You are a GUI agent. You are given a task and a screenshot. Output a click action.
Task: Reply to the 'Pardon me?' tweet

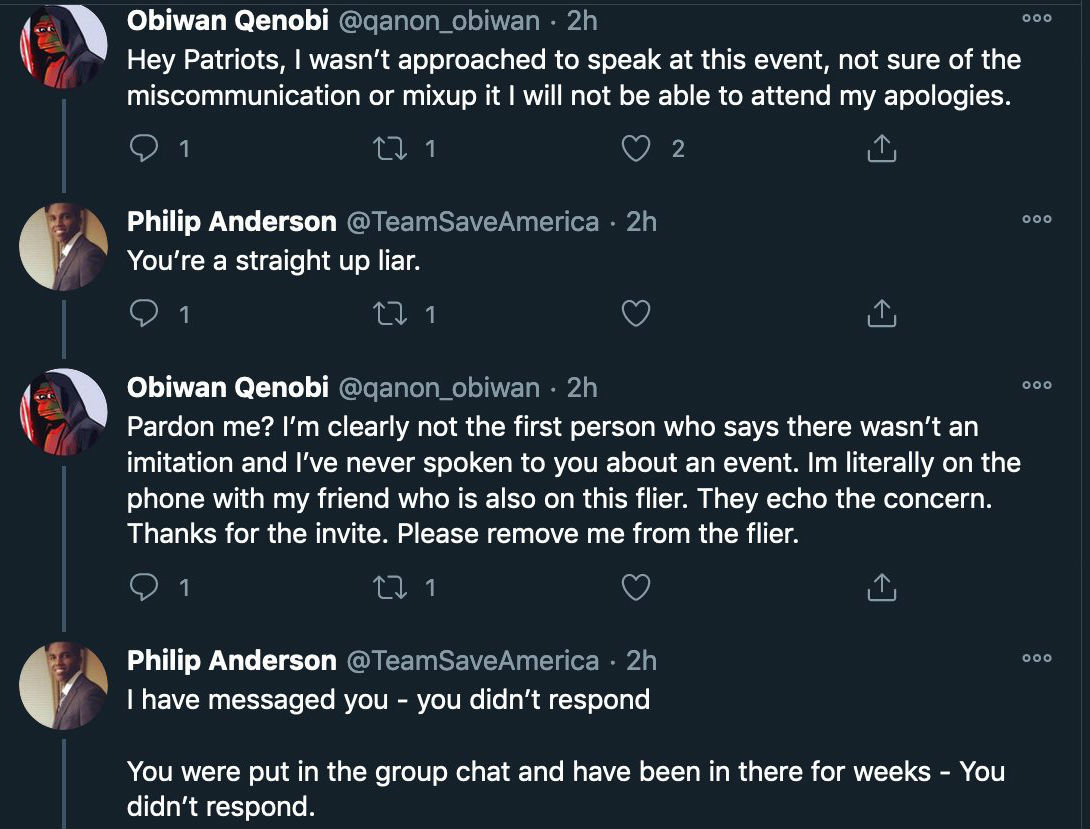[x=144, y=588]
